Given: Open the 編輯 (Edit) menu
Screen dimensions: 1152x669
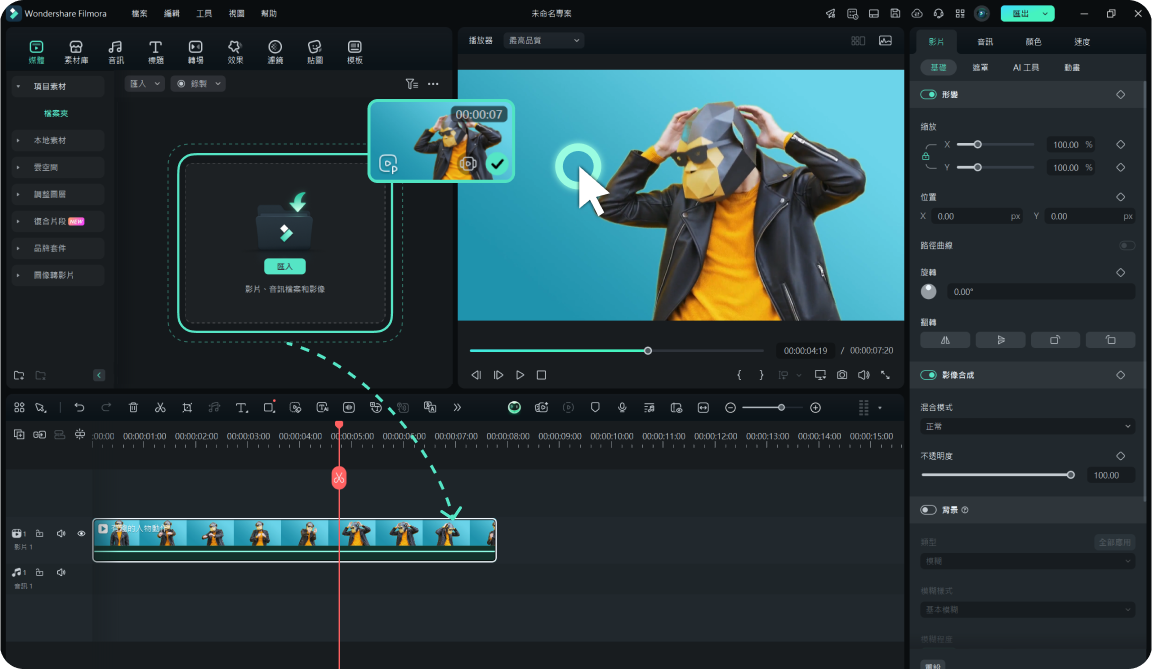Looking at the screenshot, I should [x=172, y=13].
